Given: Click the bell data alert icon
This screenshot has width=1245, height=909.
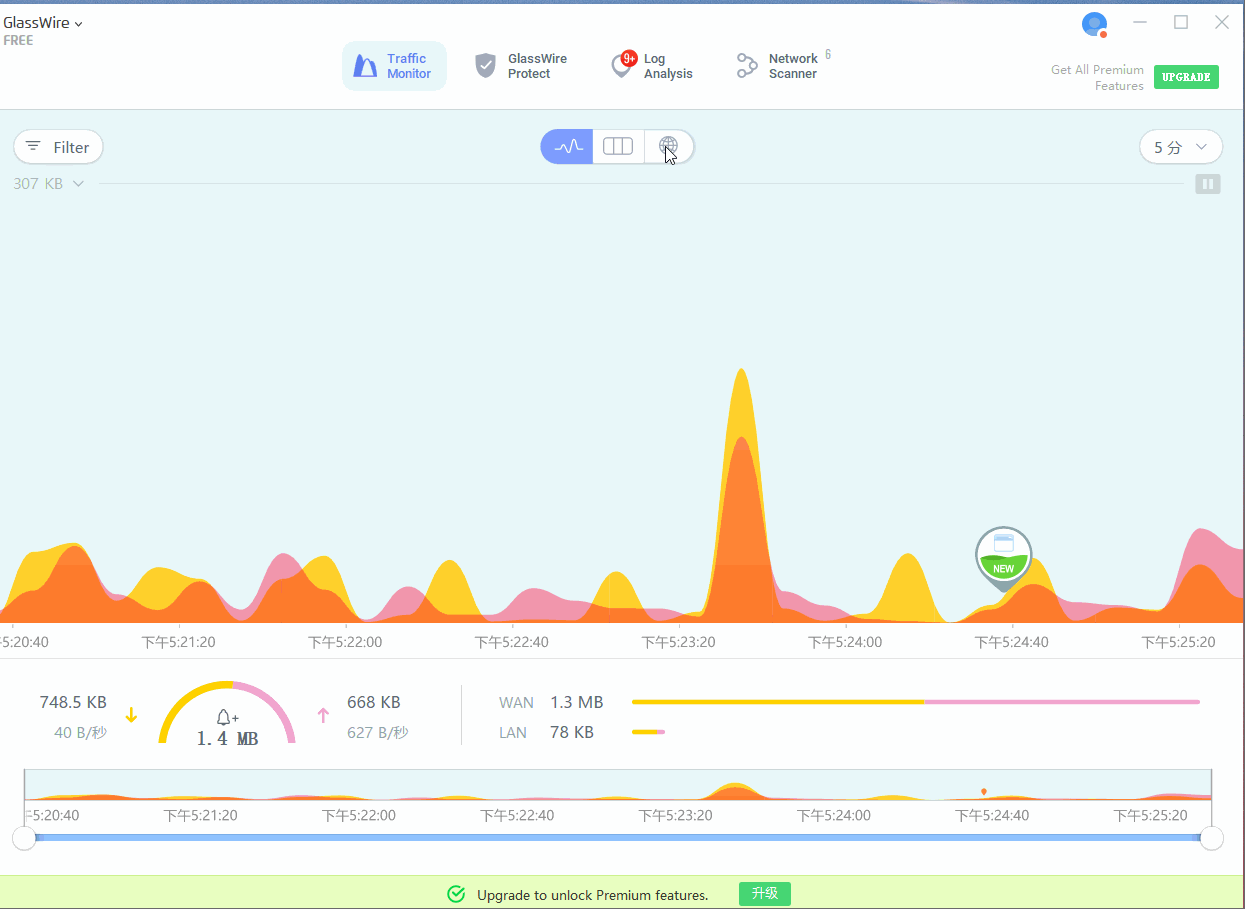Looking at the screenshot, I should [x=227, y=717].
